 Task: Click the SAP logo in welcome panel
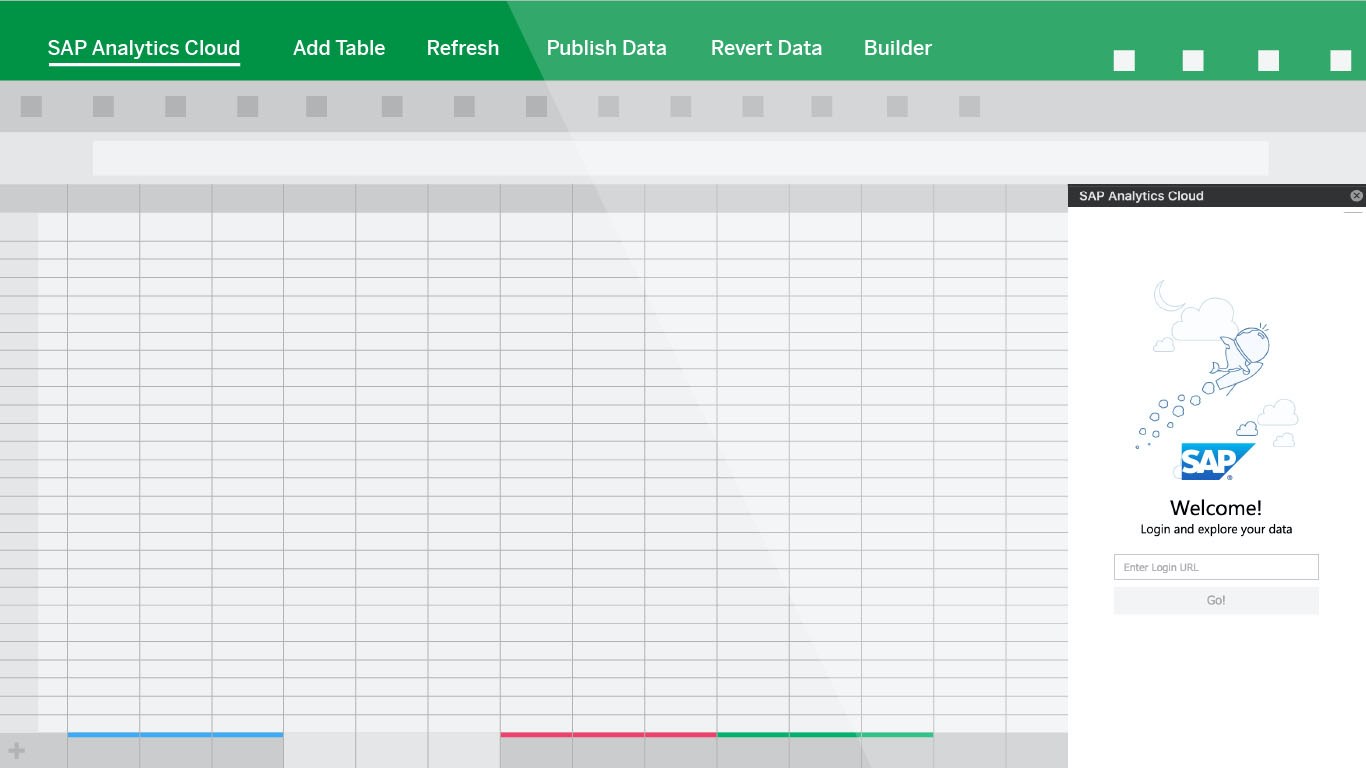tap(1218, 461)
